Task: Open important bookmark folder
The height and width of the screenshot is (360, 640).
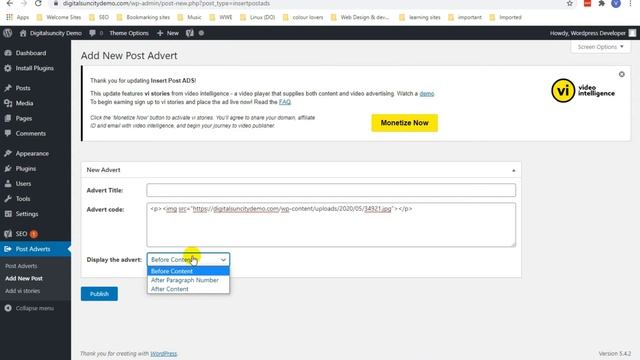Action: click(x=465, y=18)
